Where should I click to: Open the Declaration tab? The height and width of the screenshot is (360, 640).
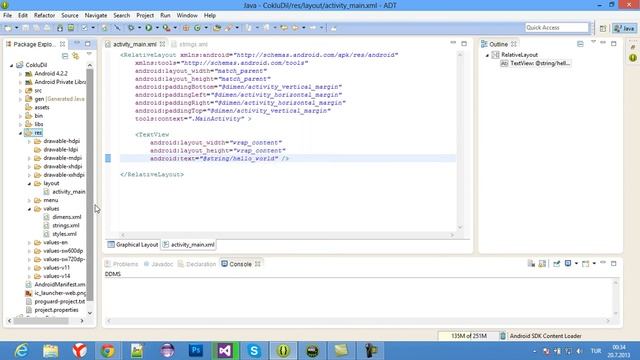(197, 264)
